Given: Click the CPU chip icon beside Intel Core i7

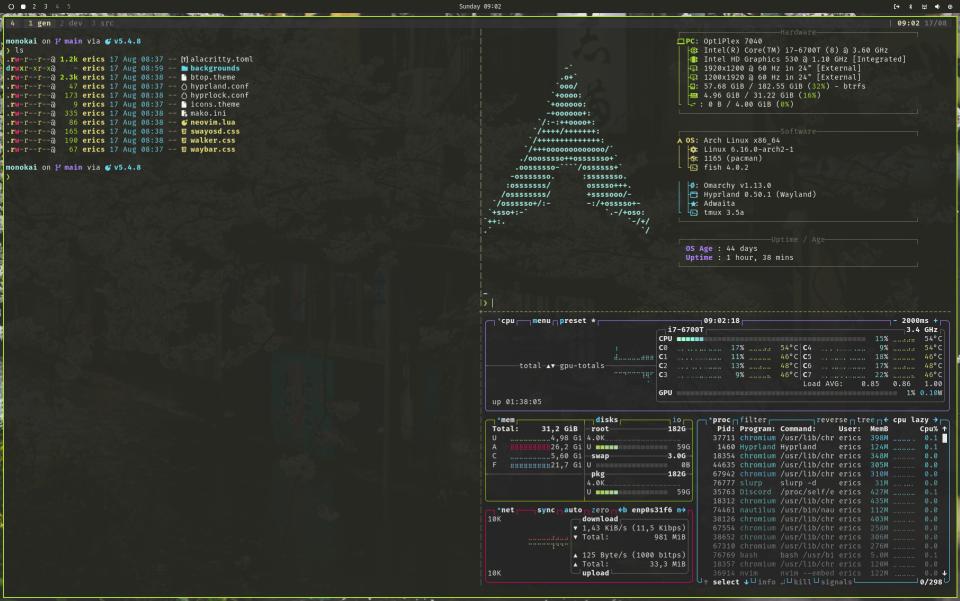Looking at the screenshot, I should tap(694, 50).
